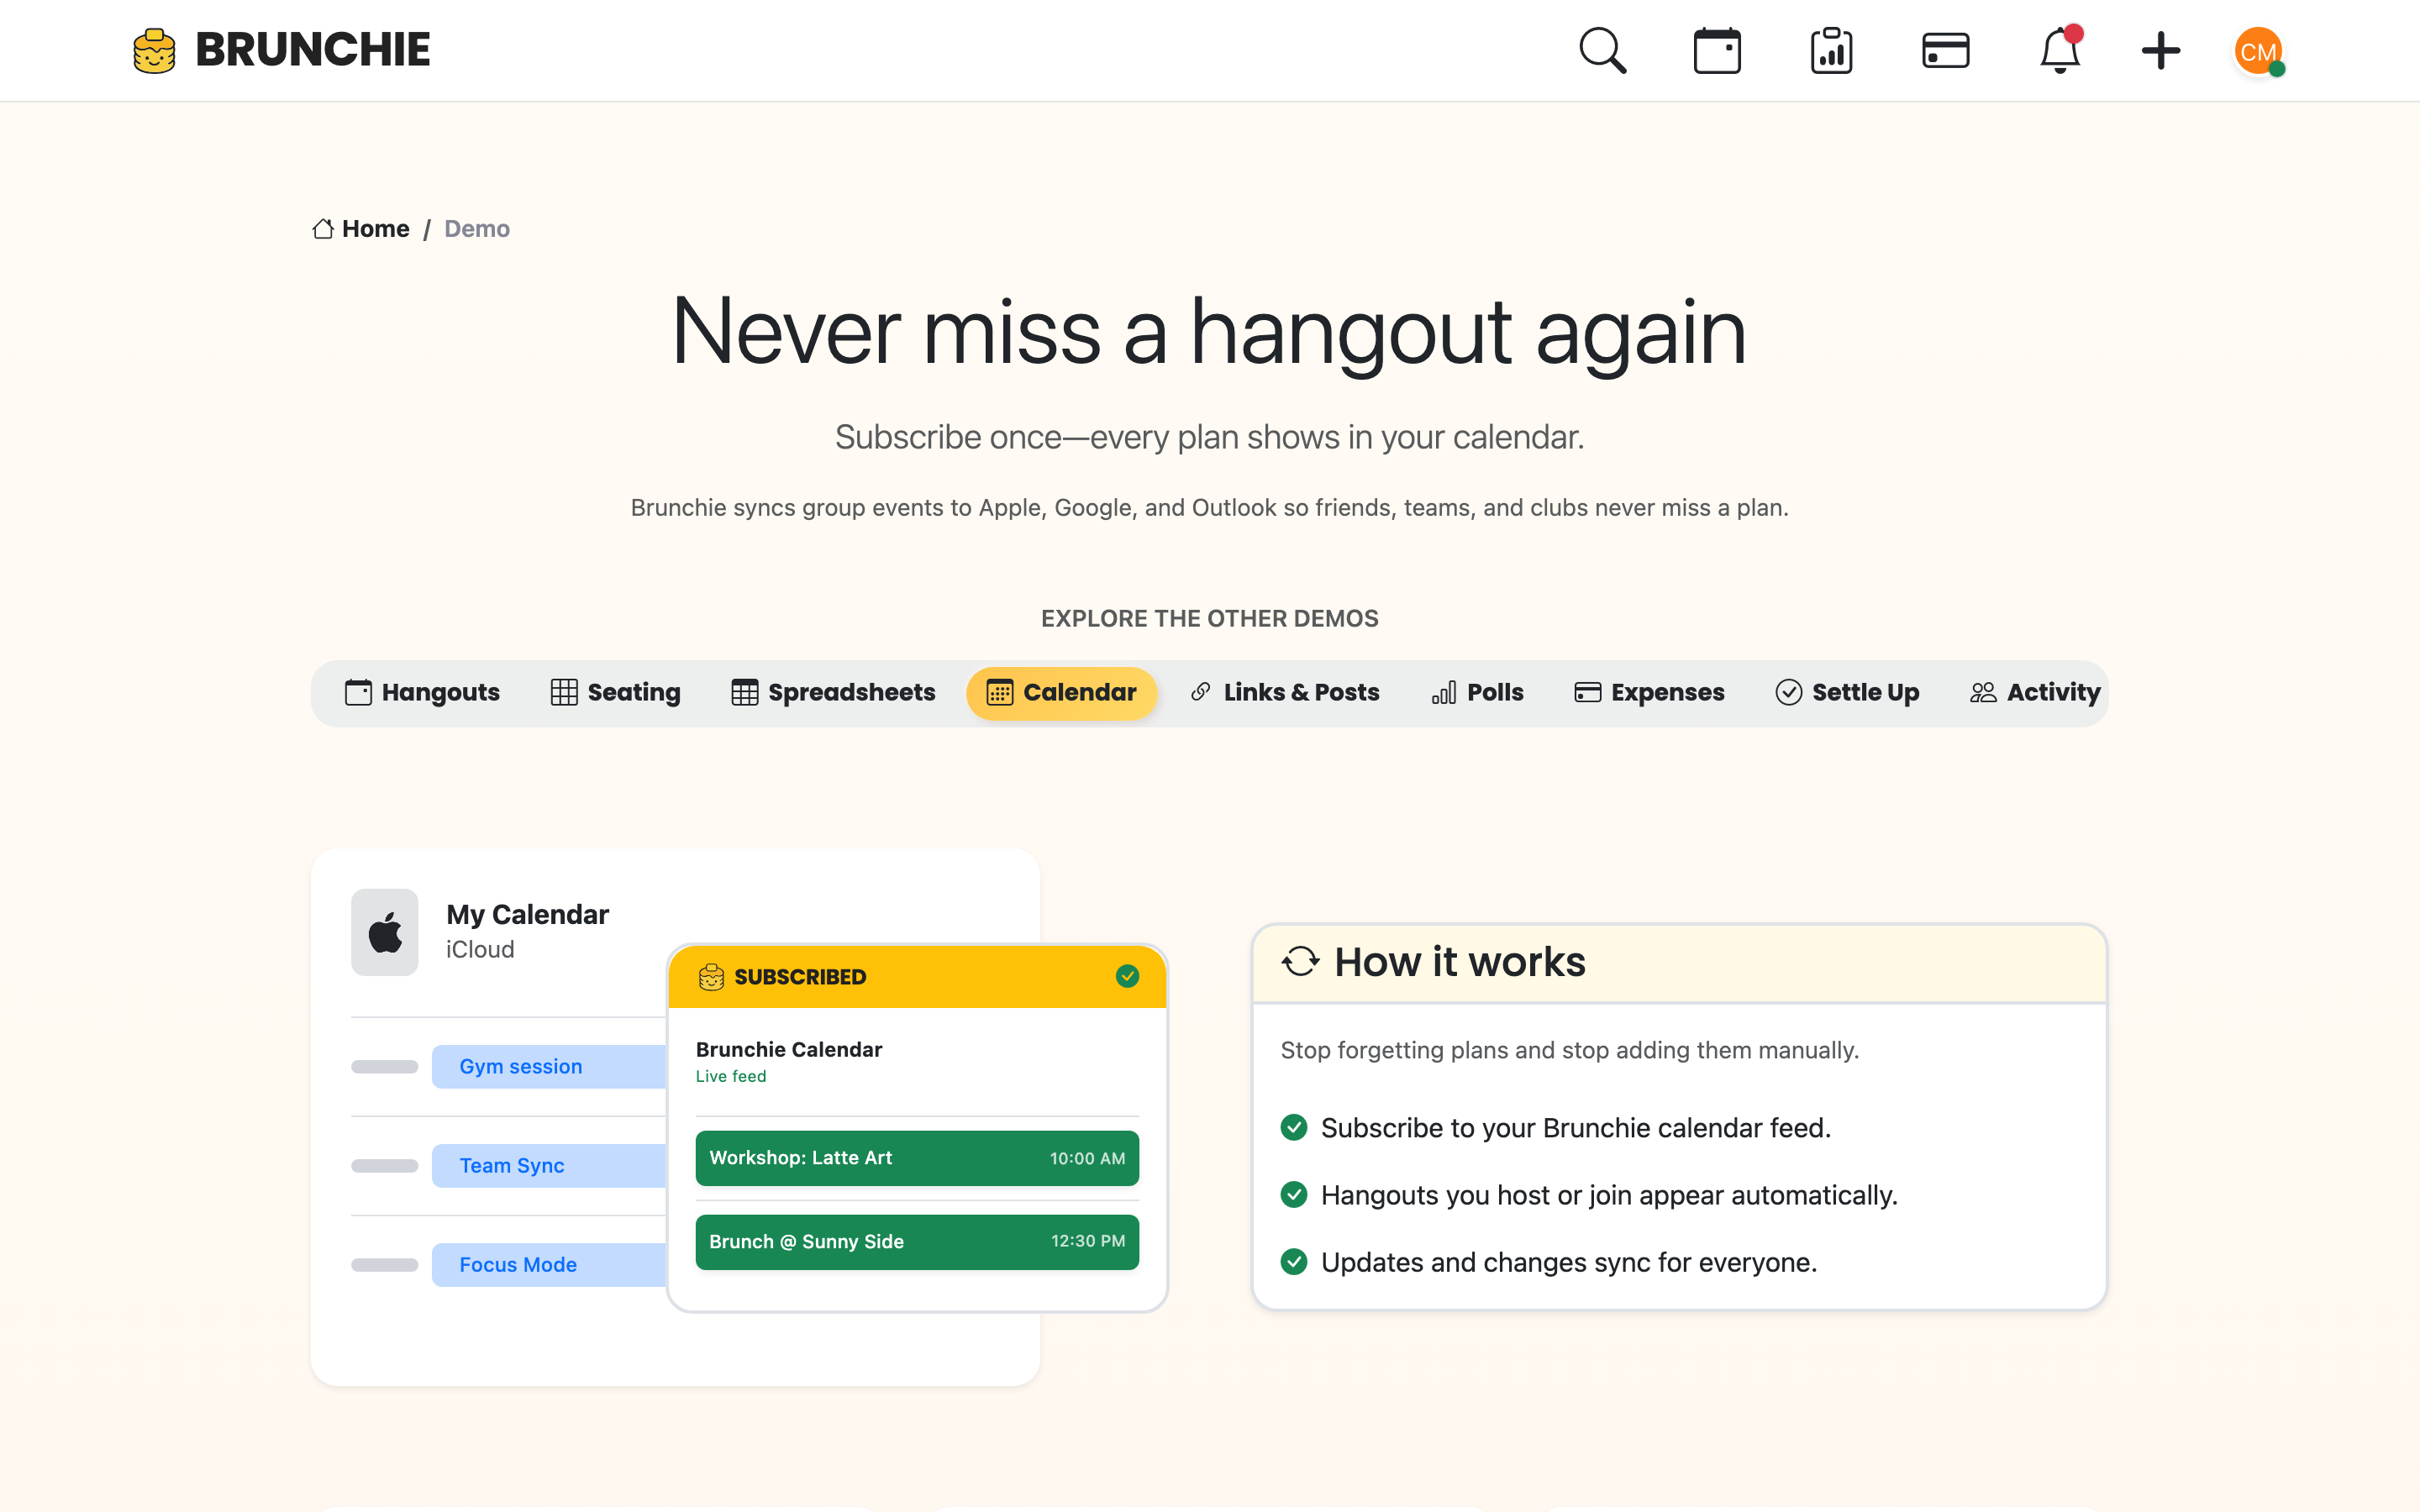Open the CM user avatar menu
This screenshot has height=1512, width=2420.
2258,51
